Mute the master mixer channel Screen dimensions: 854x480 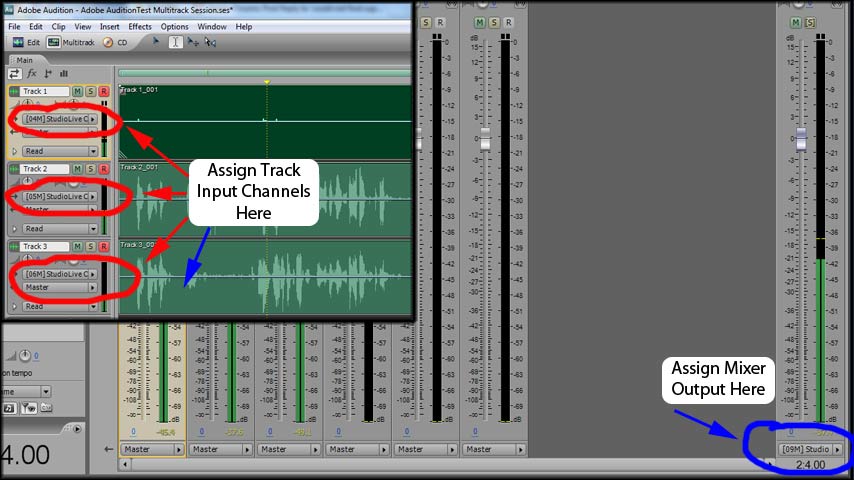[x=796, y=22]
